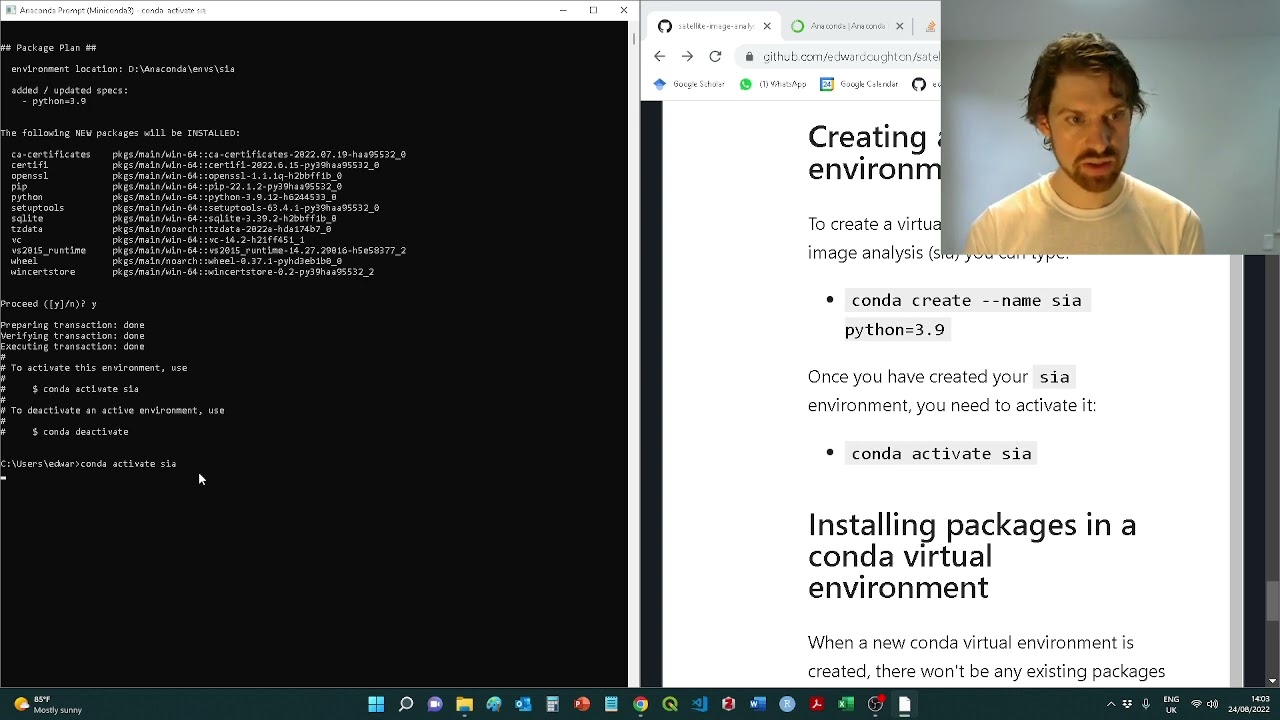Open the Stack Overflow tab
This screenshot has width=1280, height=720.
[x=930, y=26]
